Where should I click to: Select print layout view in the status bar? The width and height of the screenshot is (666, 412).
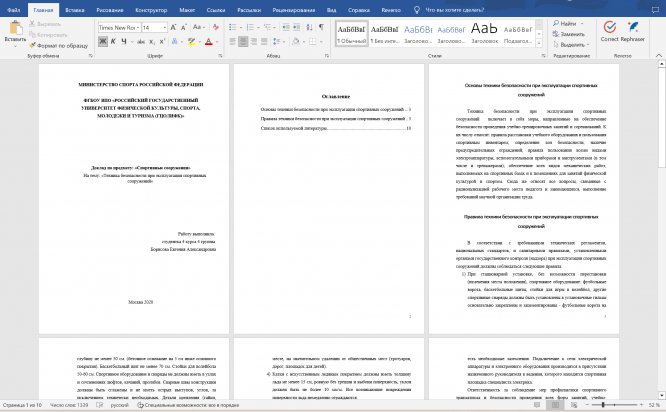click(555, 405)
